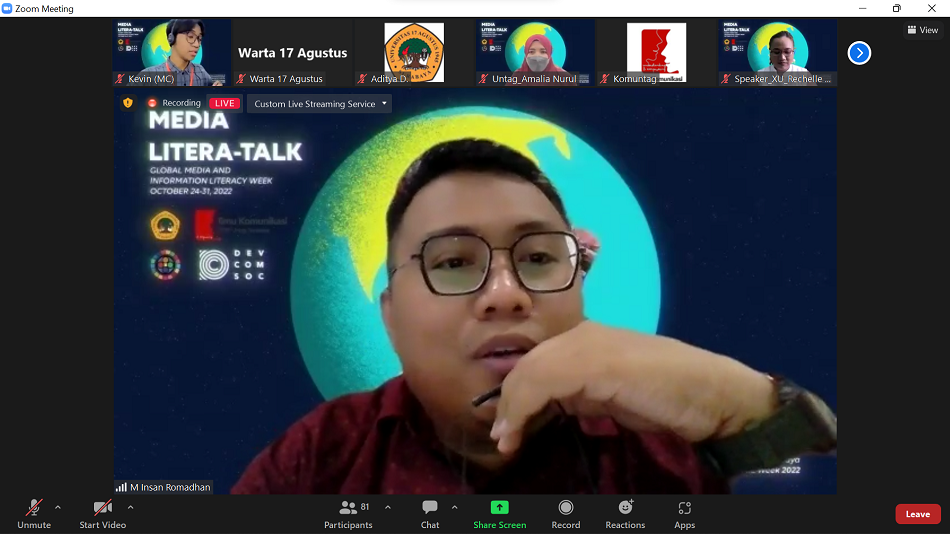Select Aditya D. participant thumbnail
This screenshot has width=950, height=534.
414,53
